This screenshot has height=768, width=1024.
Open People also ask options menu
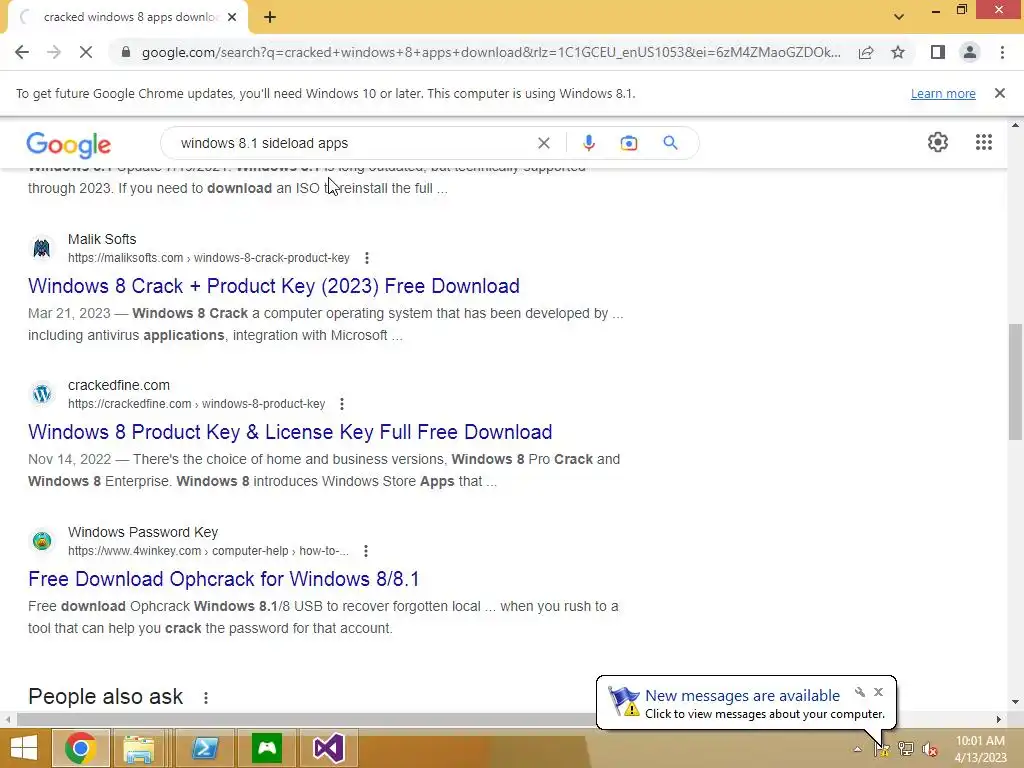click(206, 698)
